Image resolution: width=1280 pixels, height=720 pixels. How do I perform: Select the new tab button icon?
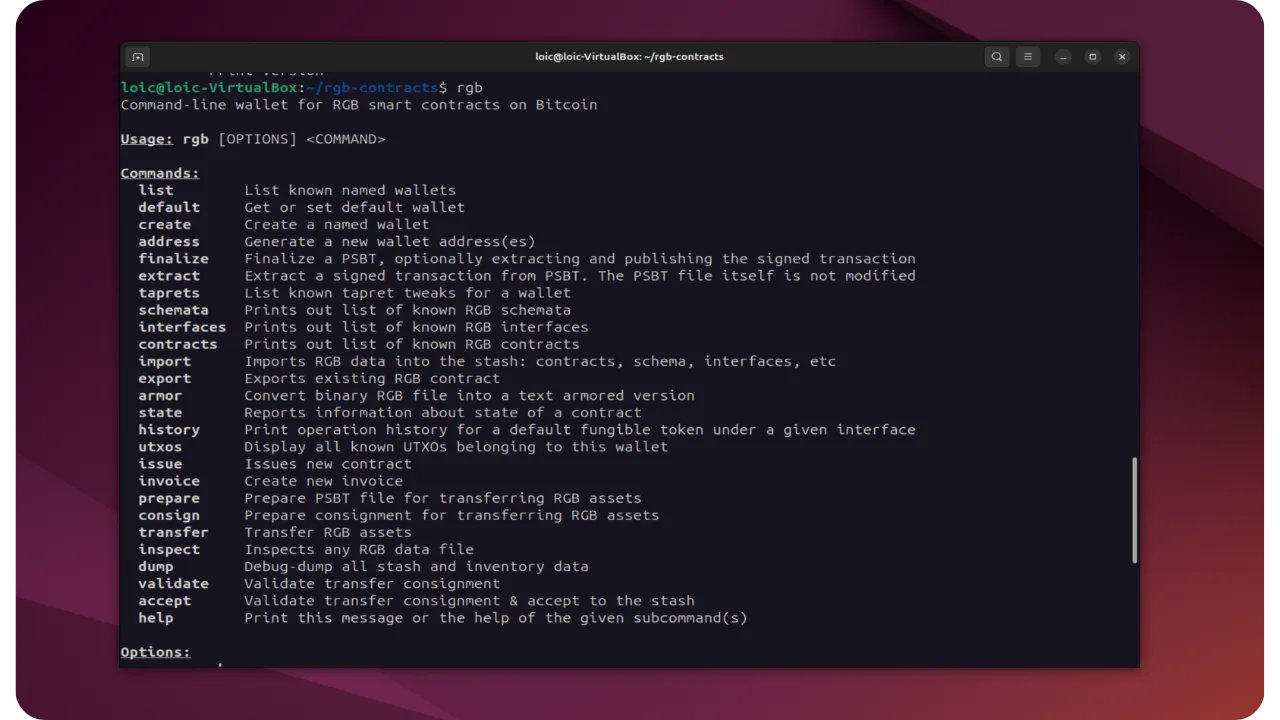click(137, 57)
